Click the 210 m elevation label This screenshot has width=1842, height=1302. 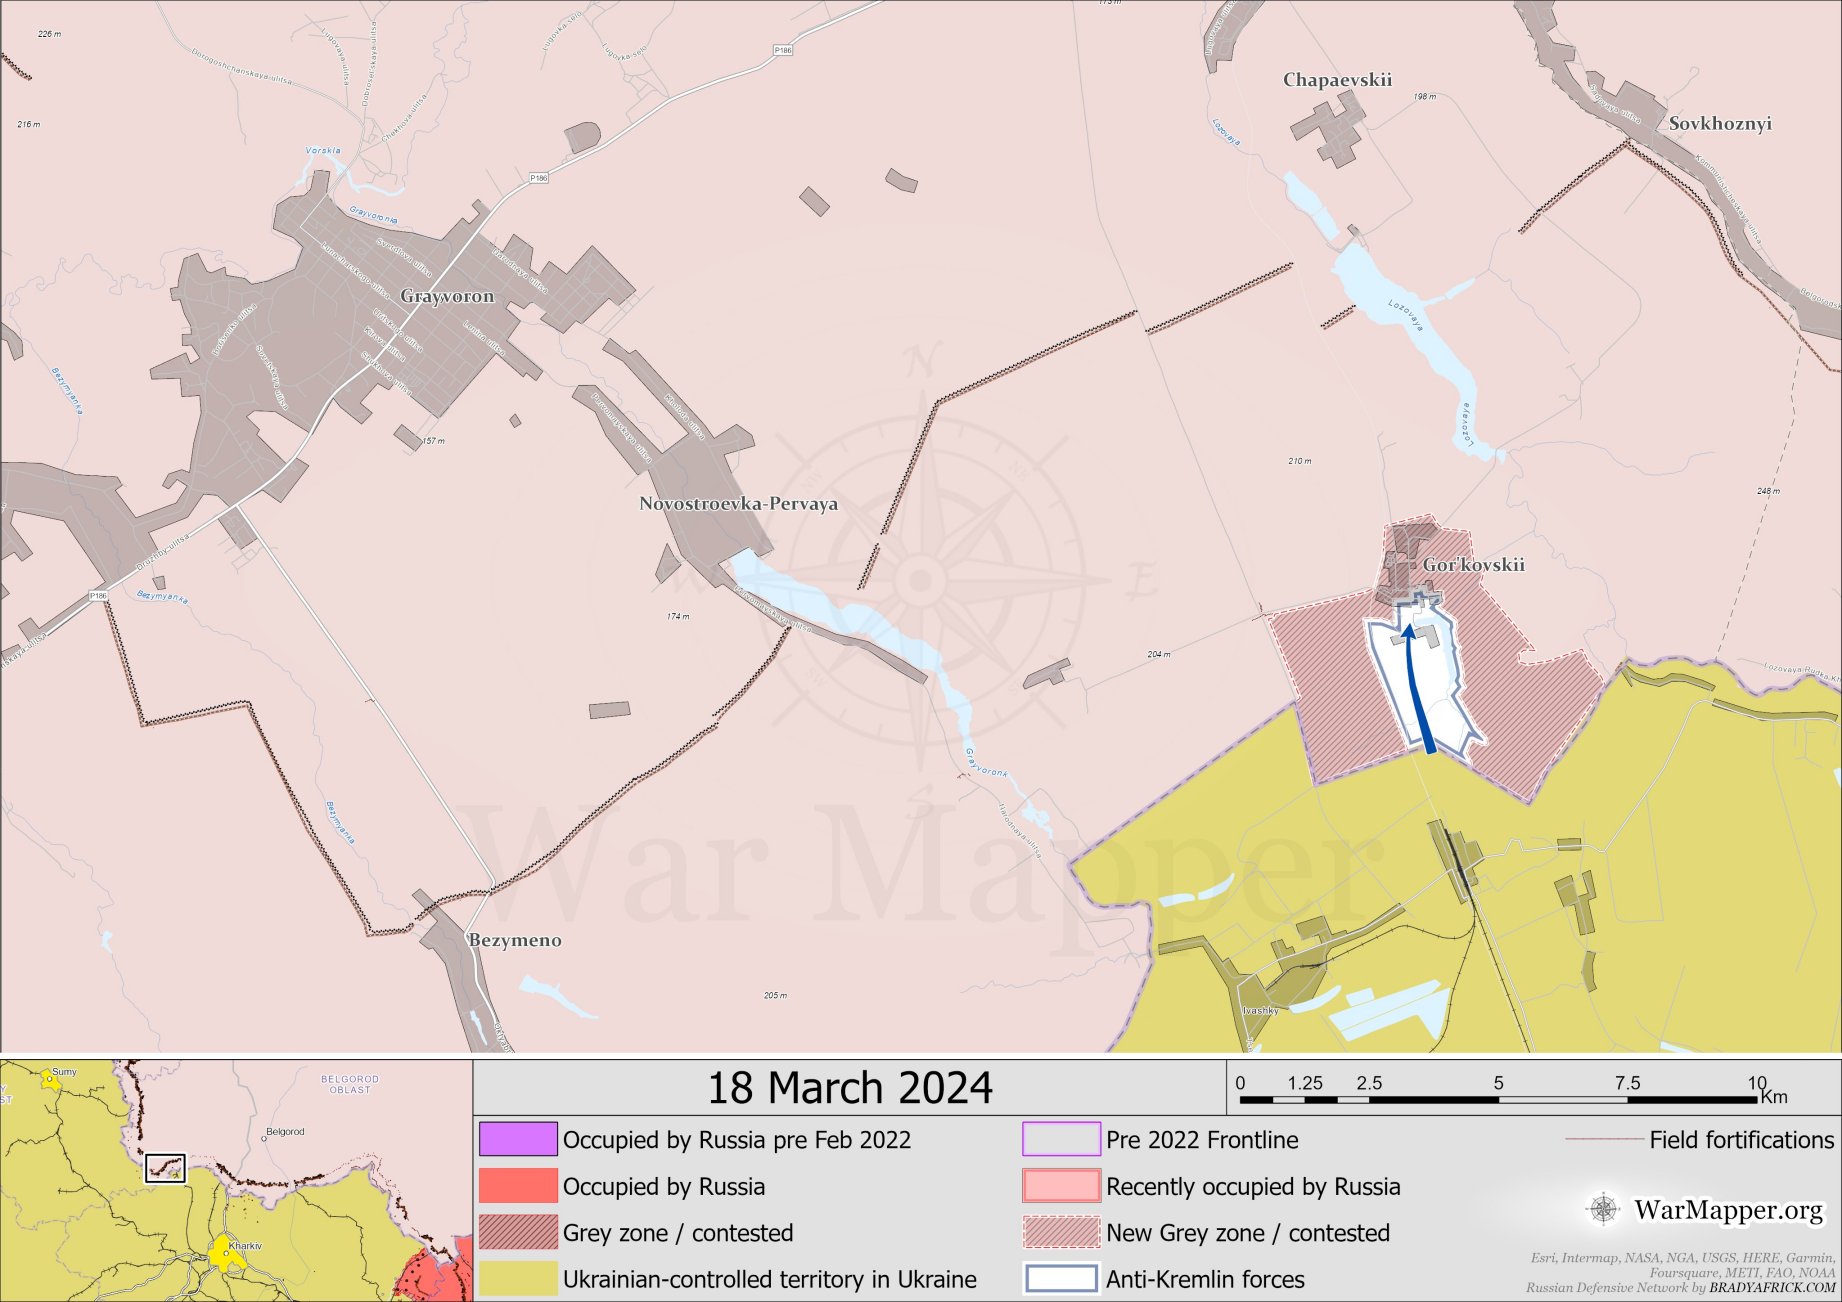[1300, 461]
